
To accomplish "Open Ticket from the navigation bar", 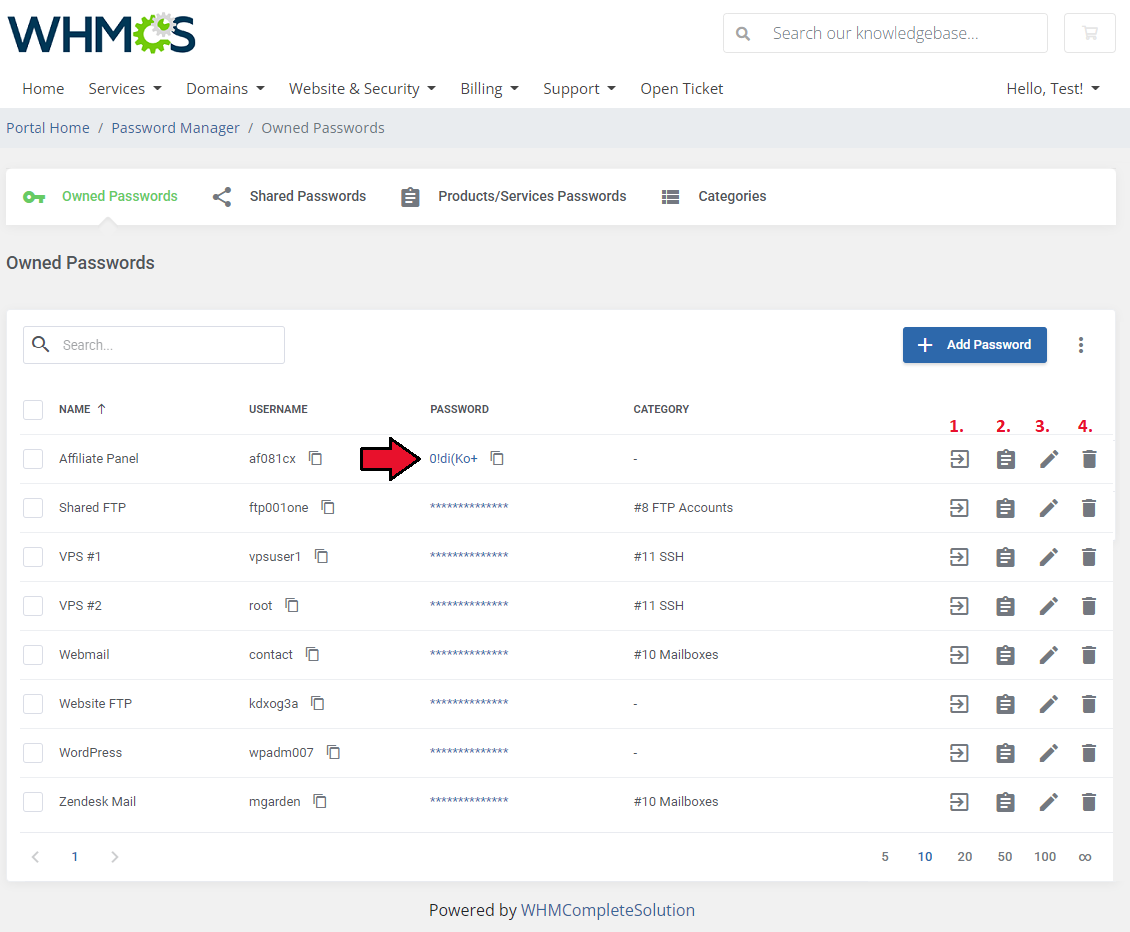I will (682, 89).
